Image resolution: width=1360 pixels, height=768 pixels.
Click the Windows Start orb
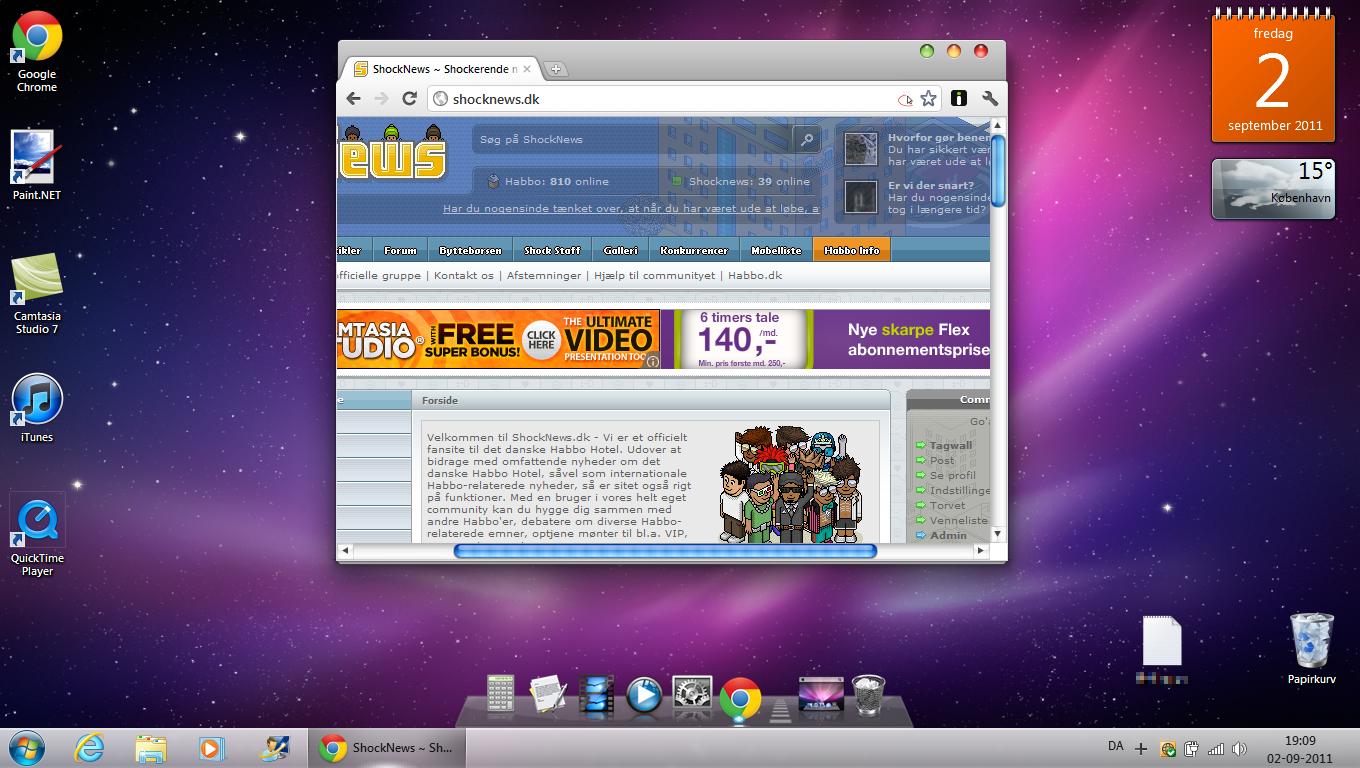pos(26,747)
